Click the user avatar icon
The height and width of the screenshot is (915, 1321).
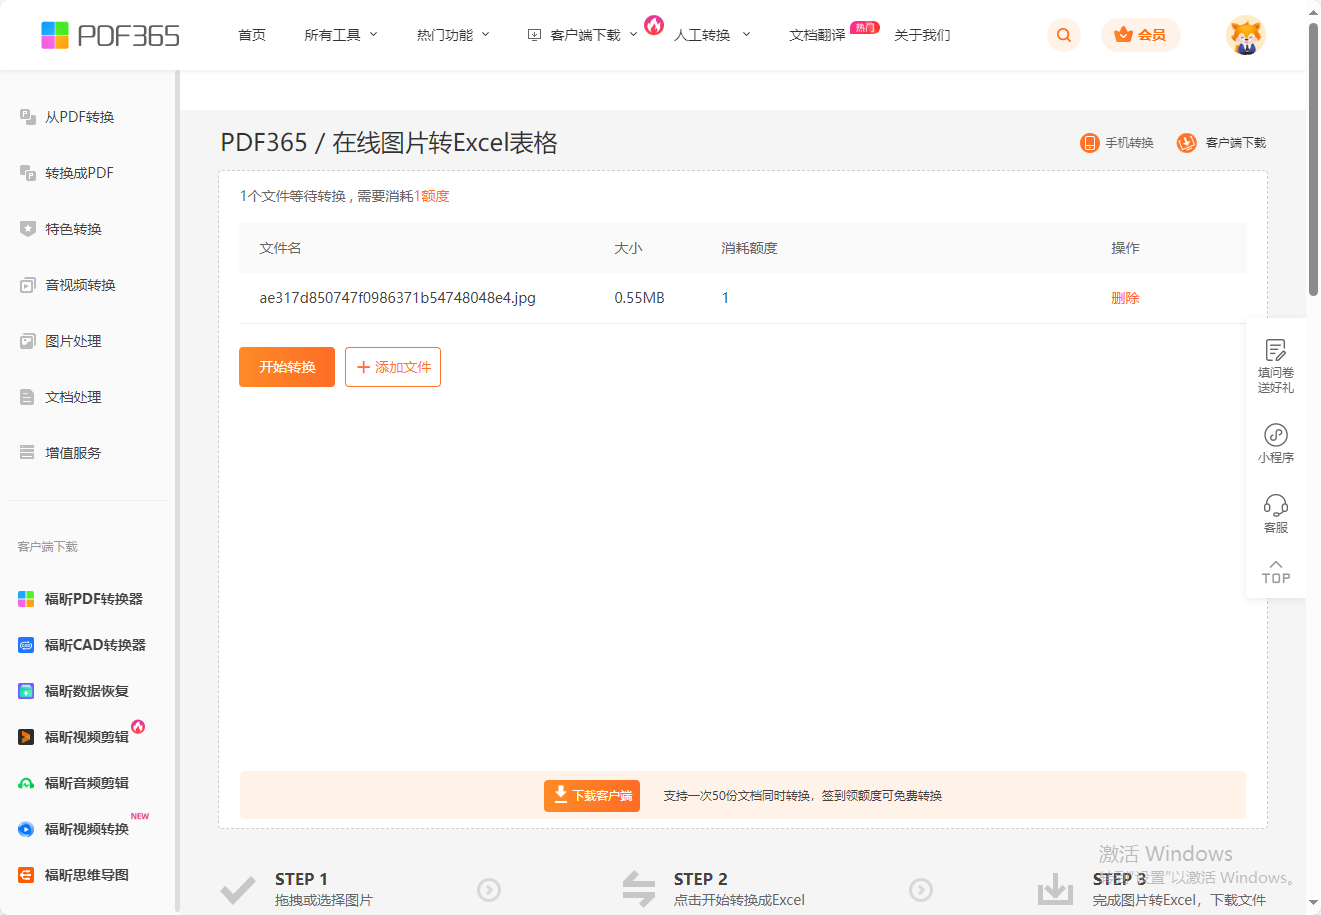pos(1245,35)
